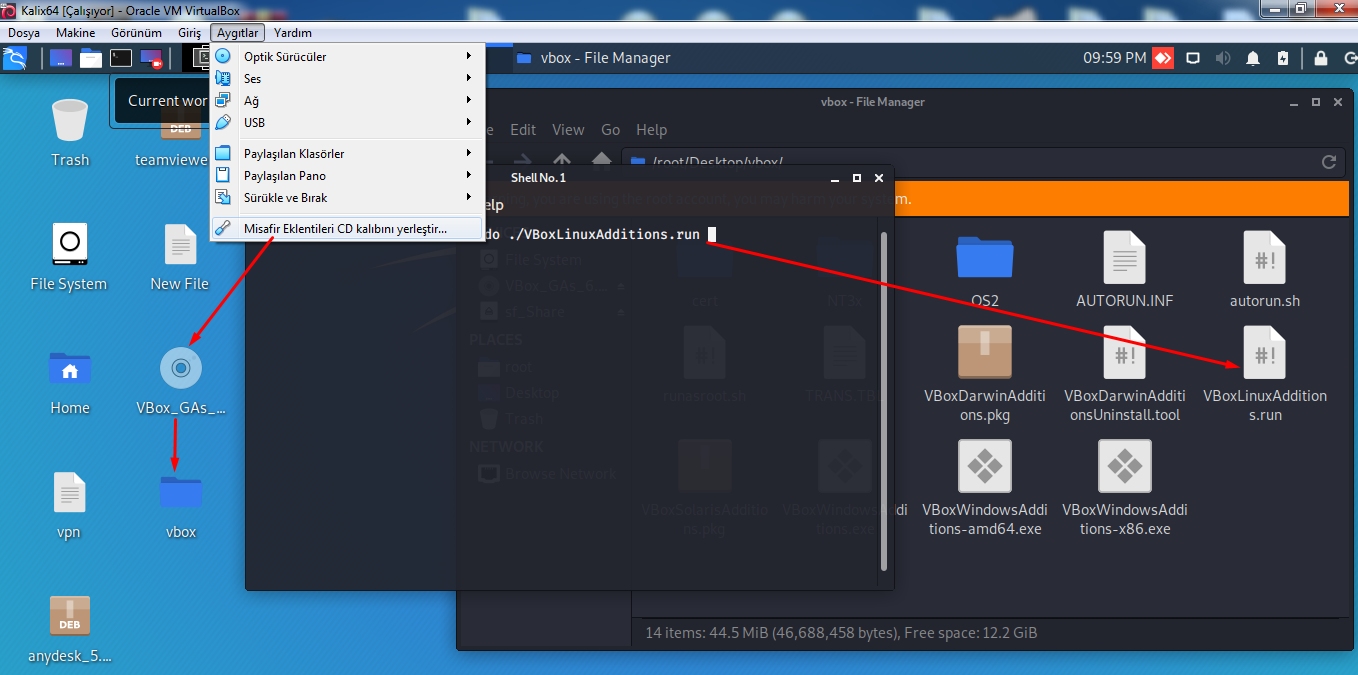This screenshot has height=675, width=1358.
Task: Open the screen recorder panel launcher
Action: point(151,58)
